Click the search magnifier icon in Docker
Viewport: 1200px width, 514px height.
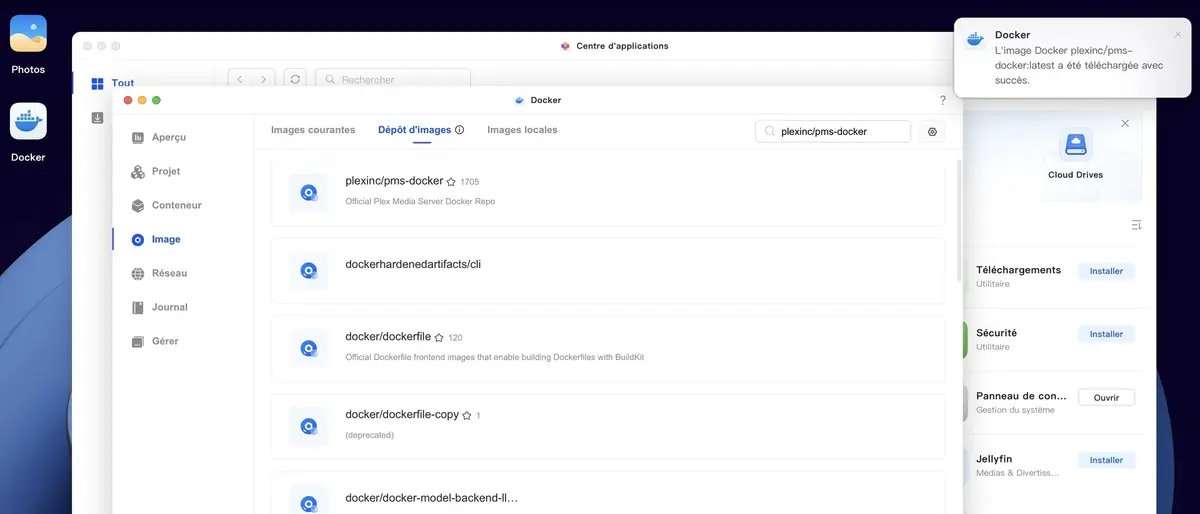click(x=770, y=131)
